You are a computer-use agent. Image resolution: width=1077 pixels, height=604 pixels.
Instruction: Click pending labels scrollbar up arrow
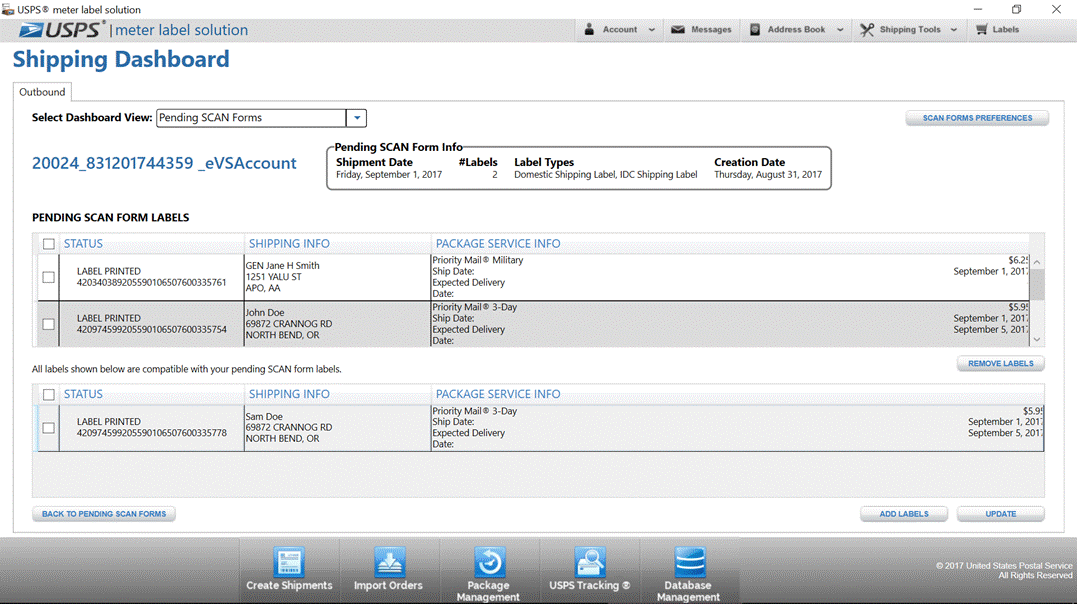[1036, 262]
